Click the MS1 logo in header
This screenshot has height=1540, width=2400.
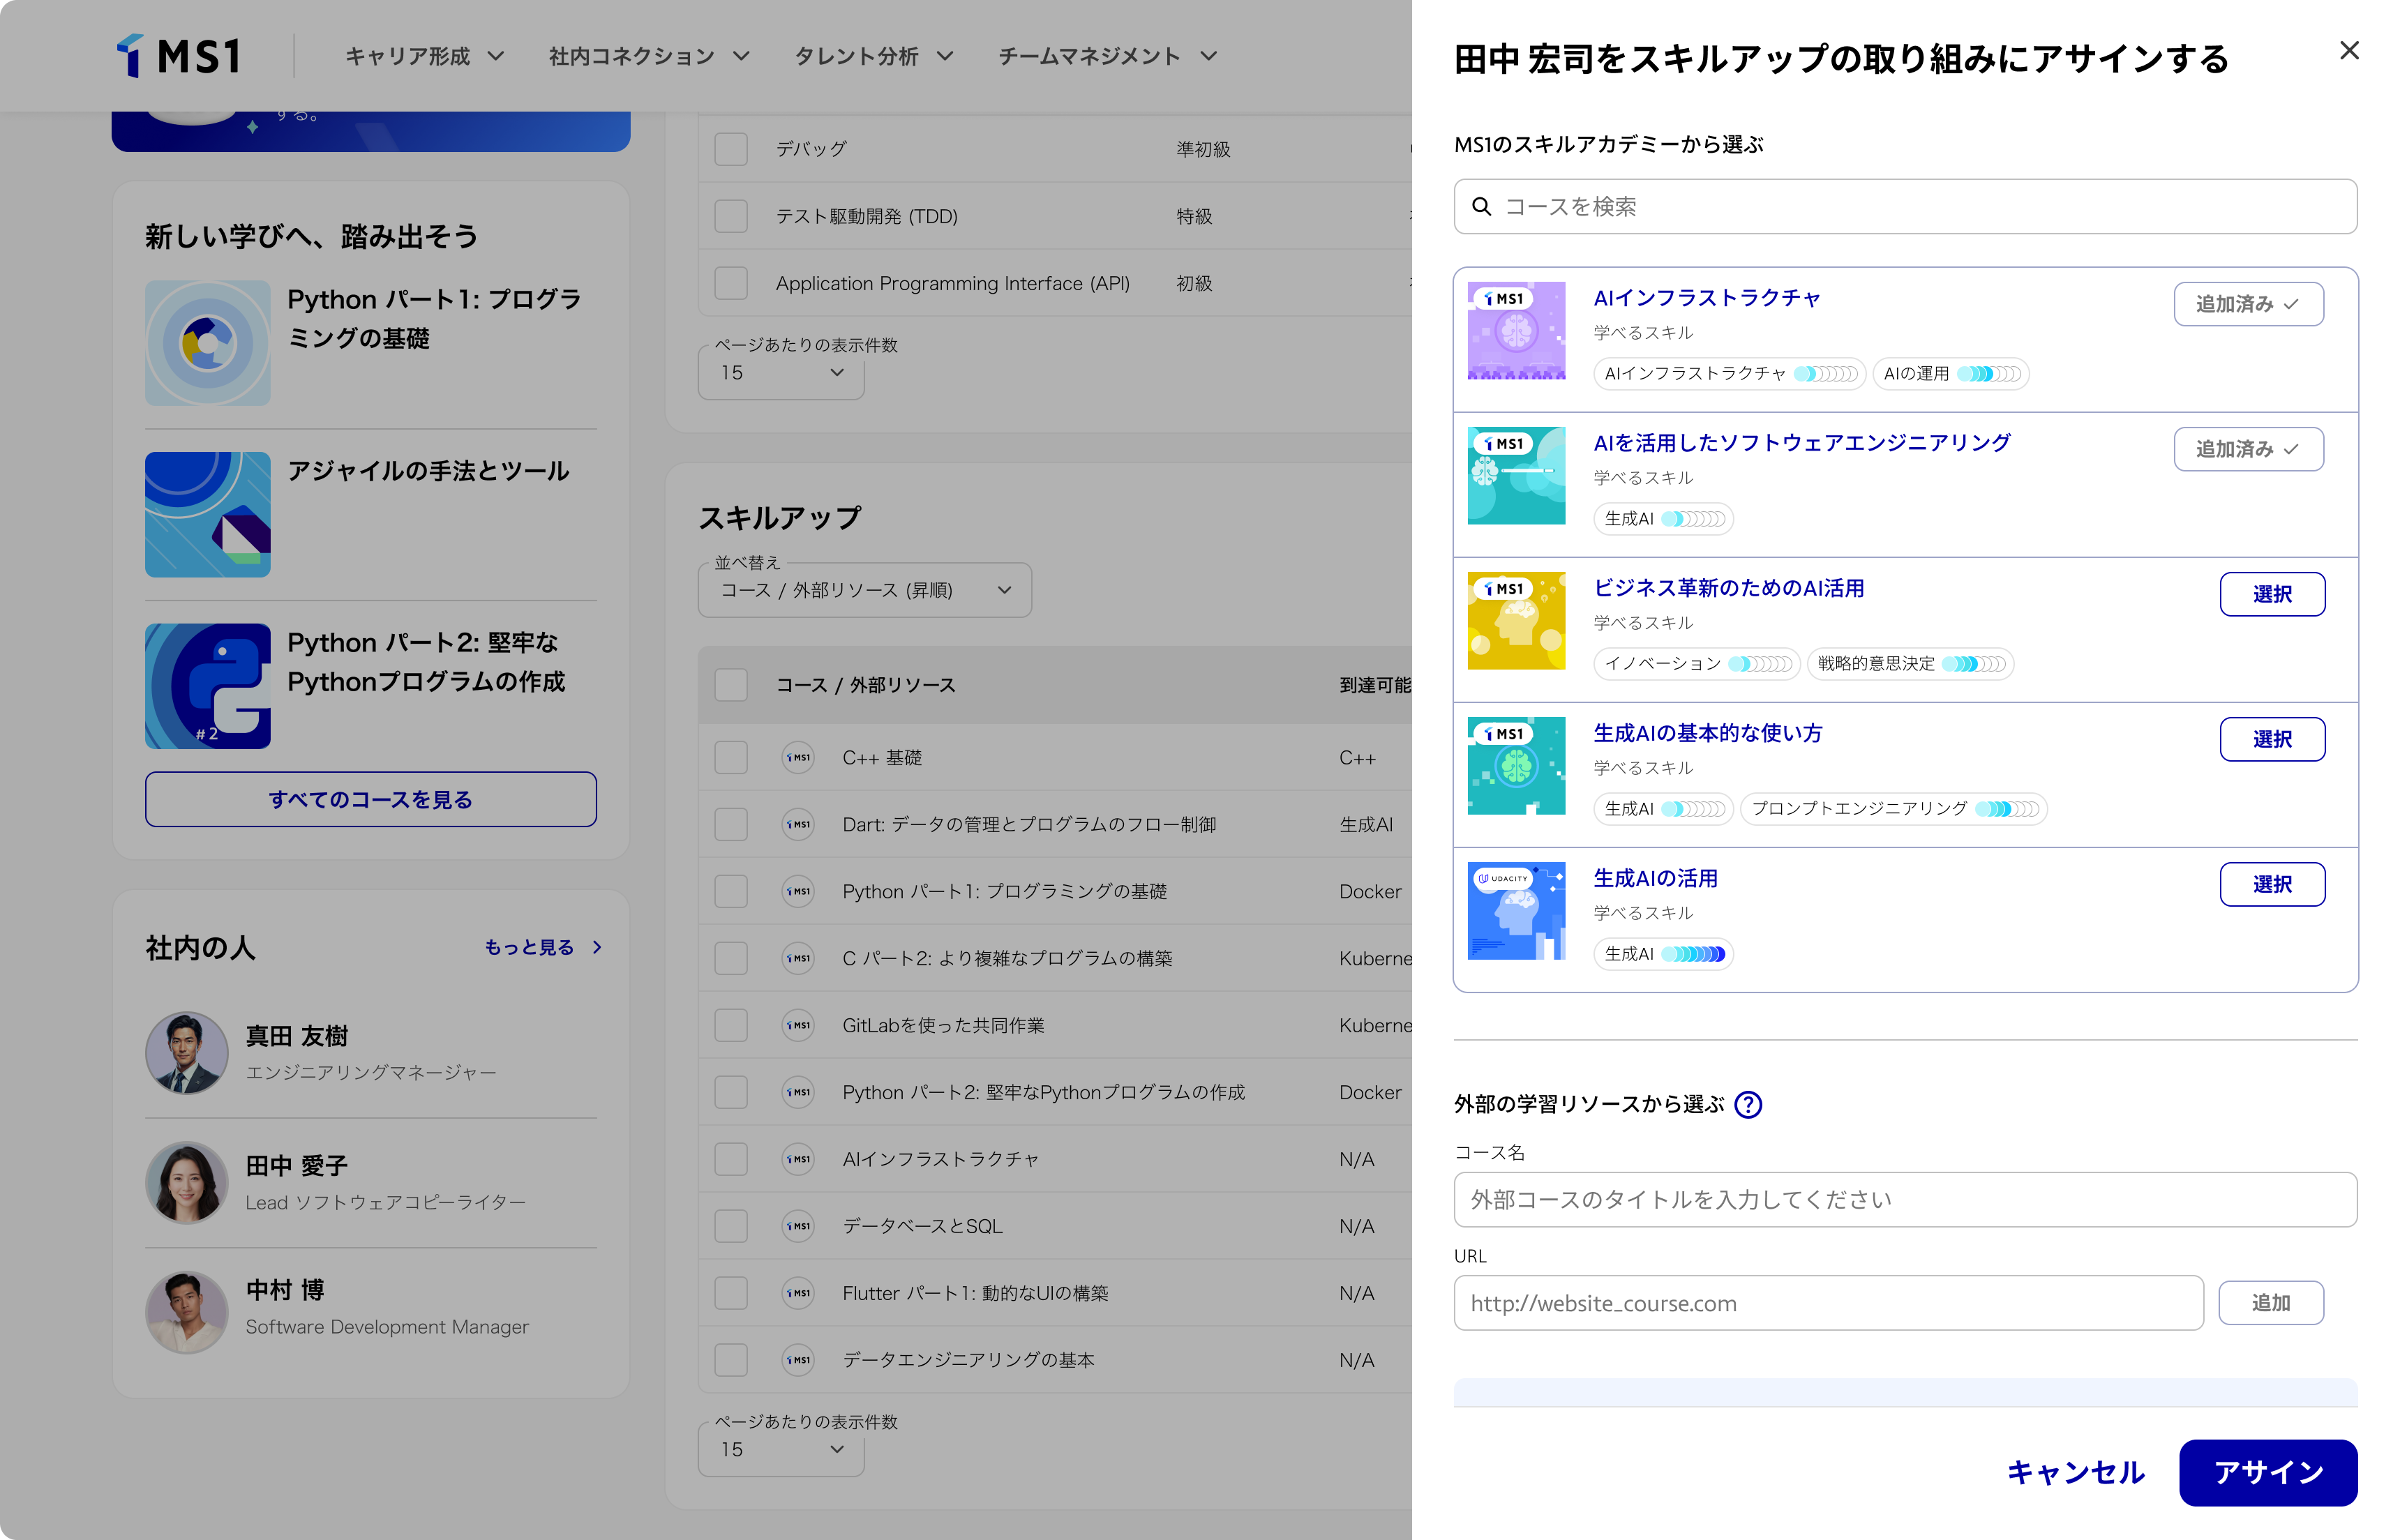(x=179, y=56)
